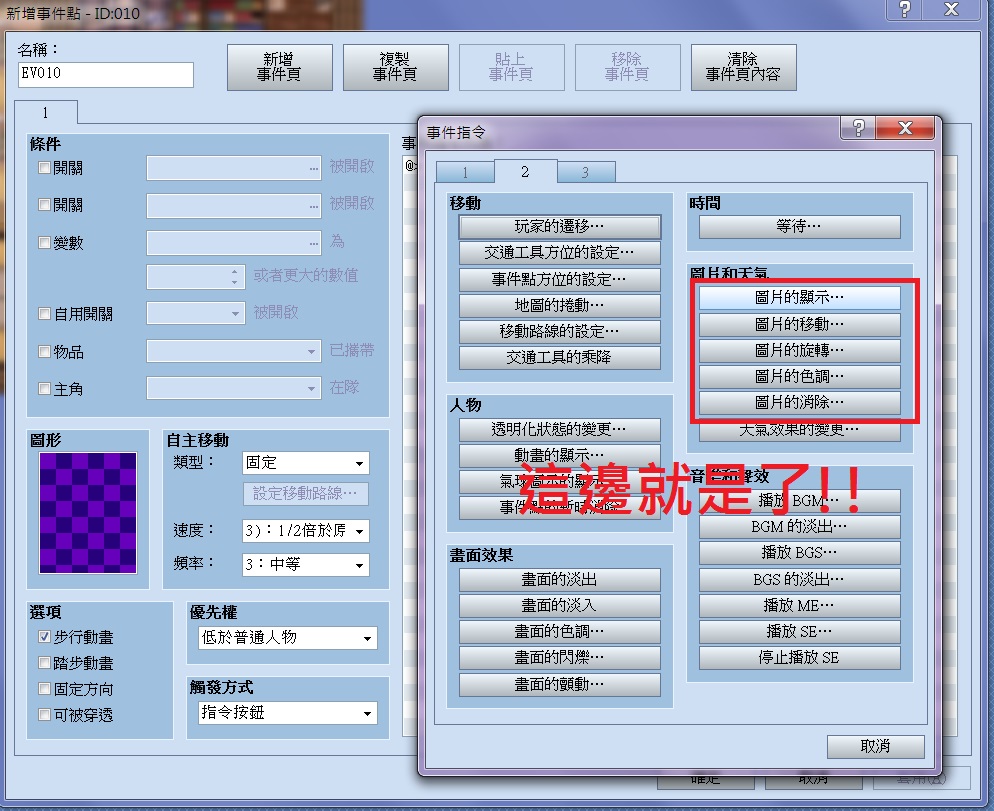Choose the 圖片的消除 command

click(x=799, y=402)
